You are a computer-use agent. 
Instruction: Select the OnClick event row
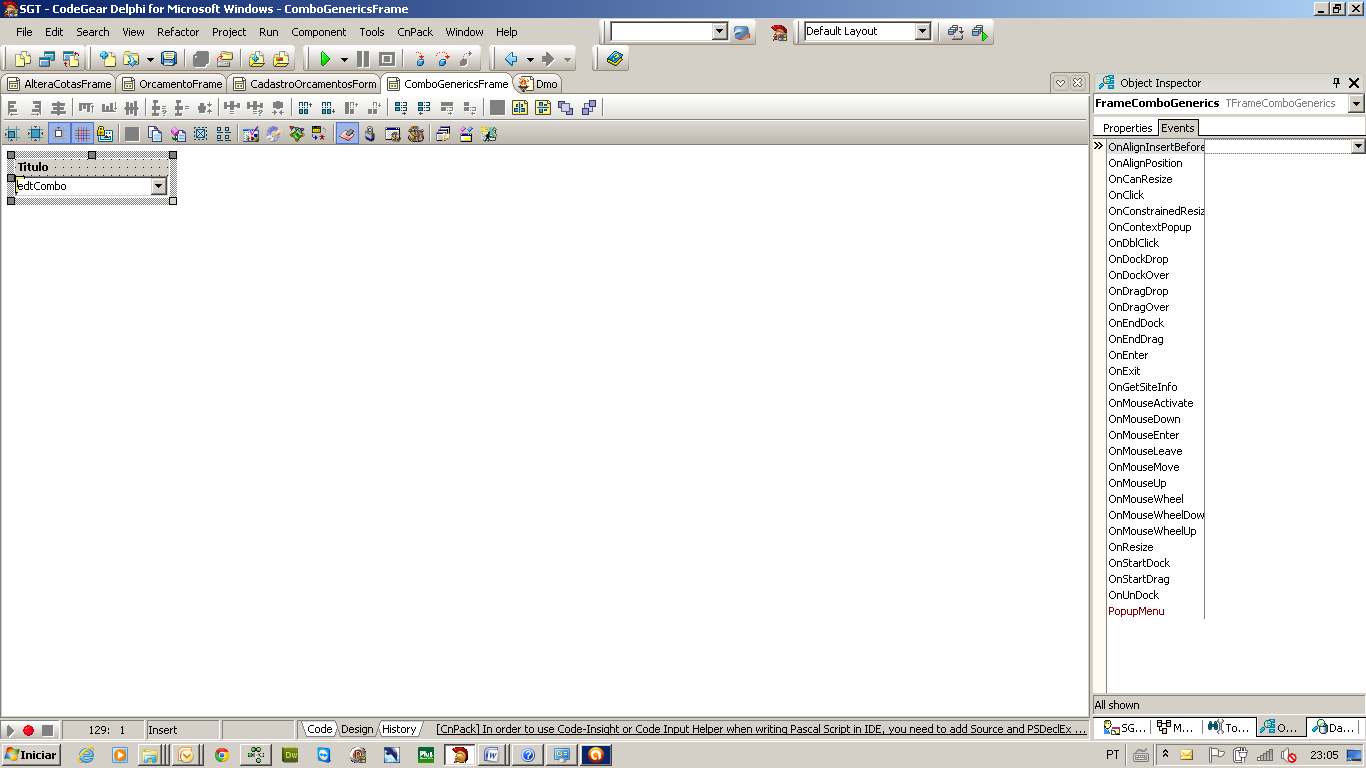(x=1126, y=195)
